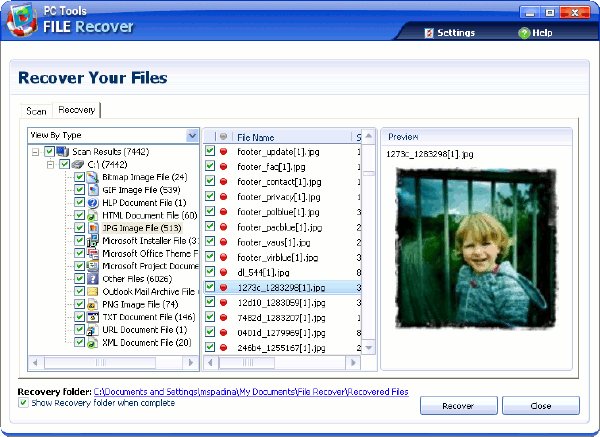The width and height of the screenshot is (600, 437).
Task: Switch to the Scan tab
Action: (36, 111)
